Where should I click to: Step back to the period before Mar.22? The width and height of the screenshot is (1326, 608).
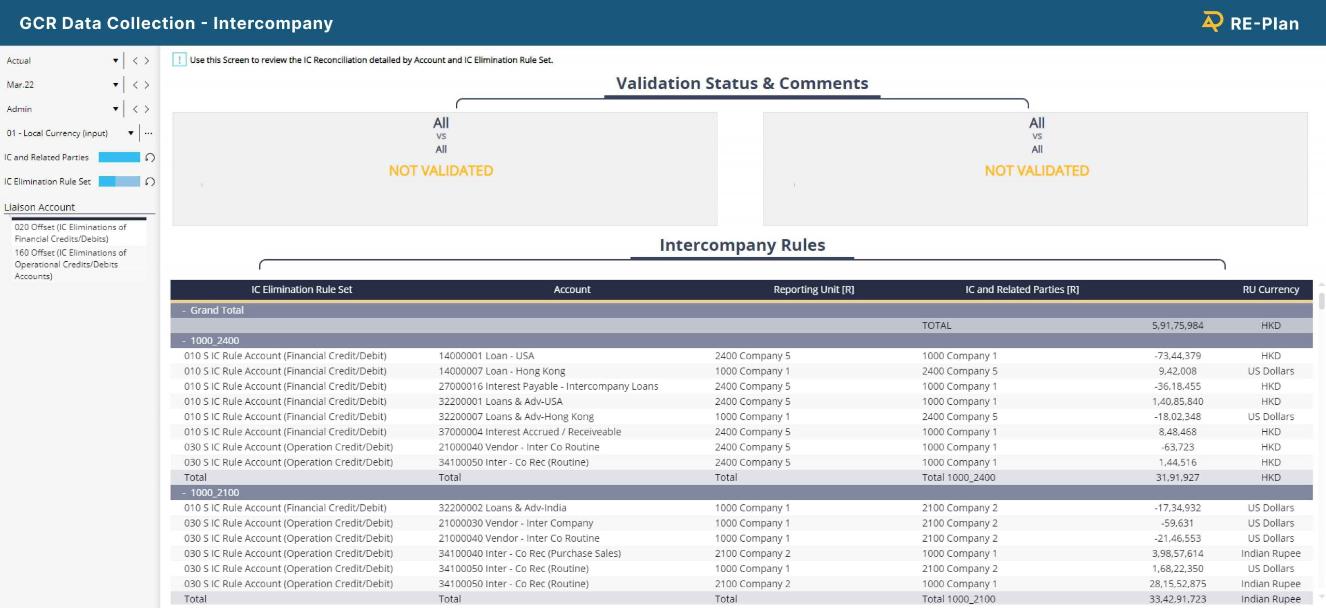[x=135, y=85]
